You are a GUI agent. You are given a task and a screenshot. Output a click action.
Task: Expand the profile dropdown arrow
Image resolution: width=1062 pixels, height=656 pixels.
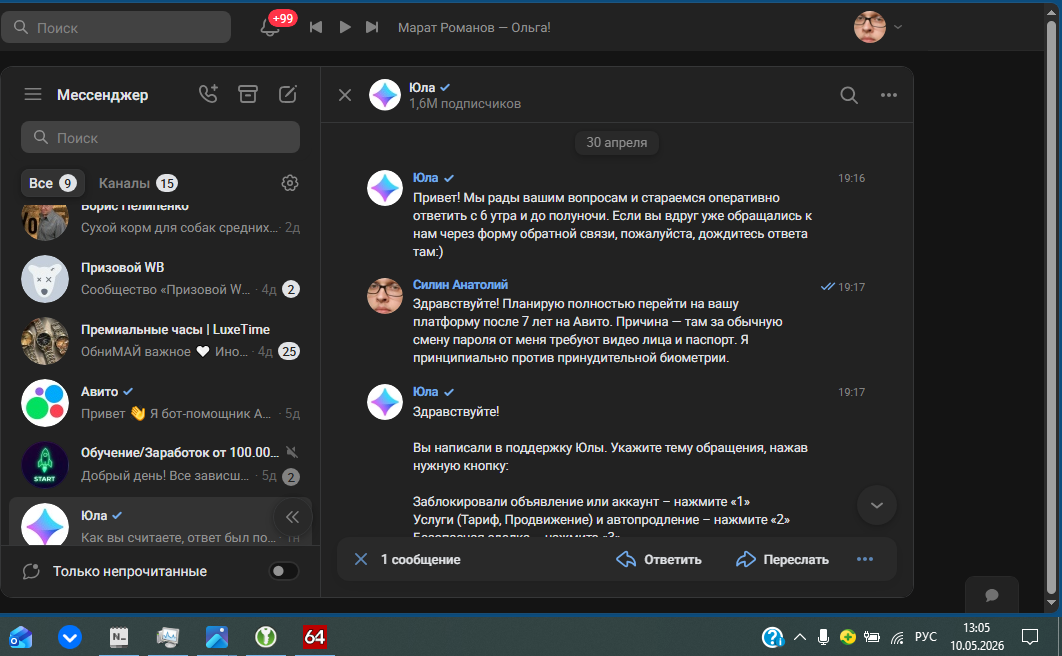point(898,27)
